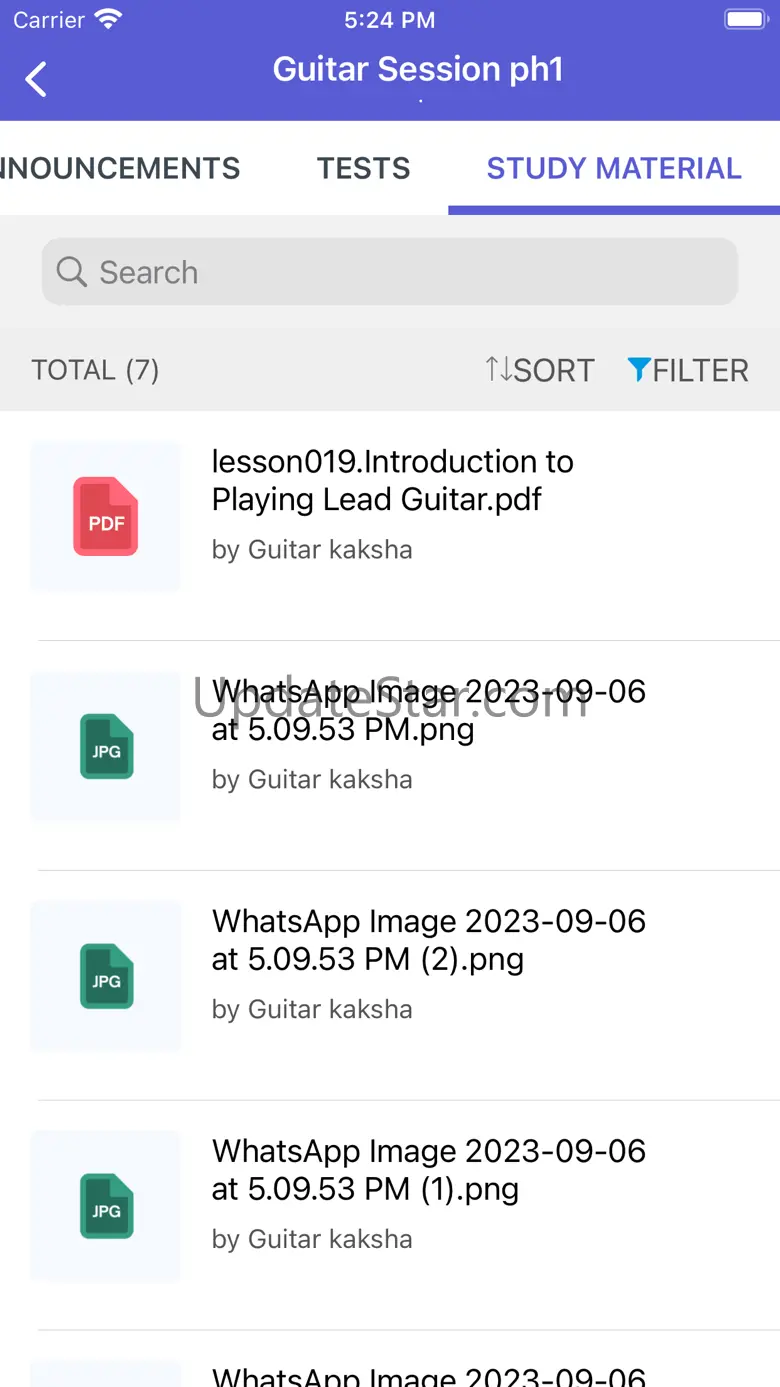Tap the TOTAL (7) count label
This screenshot has width=780, height=1387.
tap(95, 370)
